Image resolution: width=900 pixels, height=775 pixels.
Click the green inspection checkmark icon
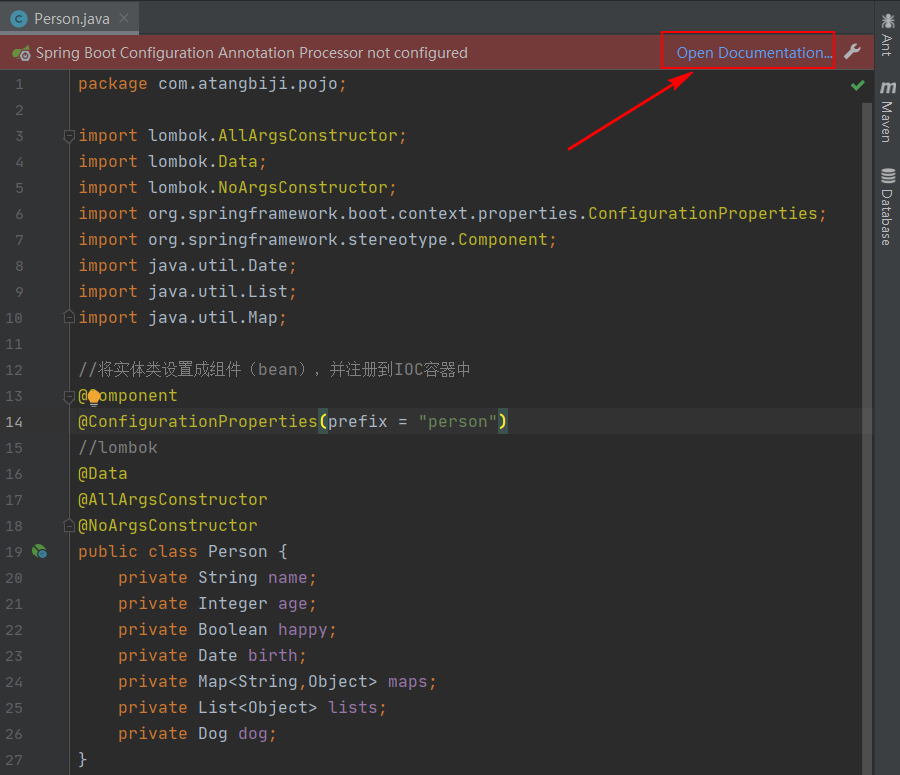coord(858,86)
